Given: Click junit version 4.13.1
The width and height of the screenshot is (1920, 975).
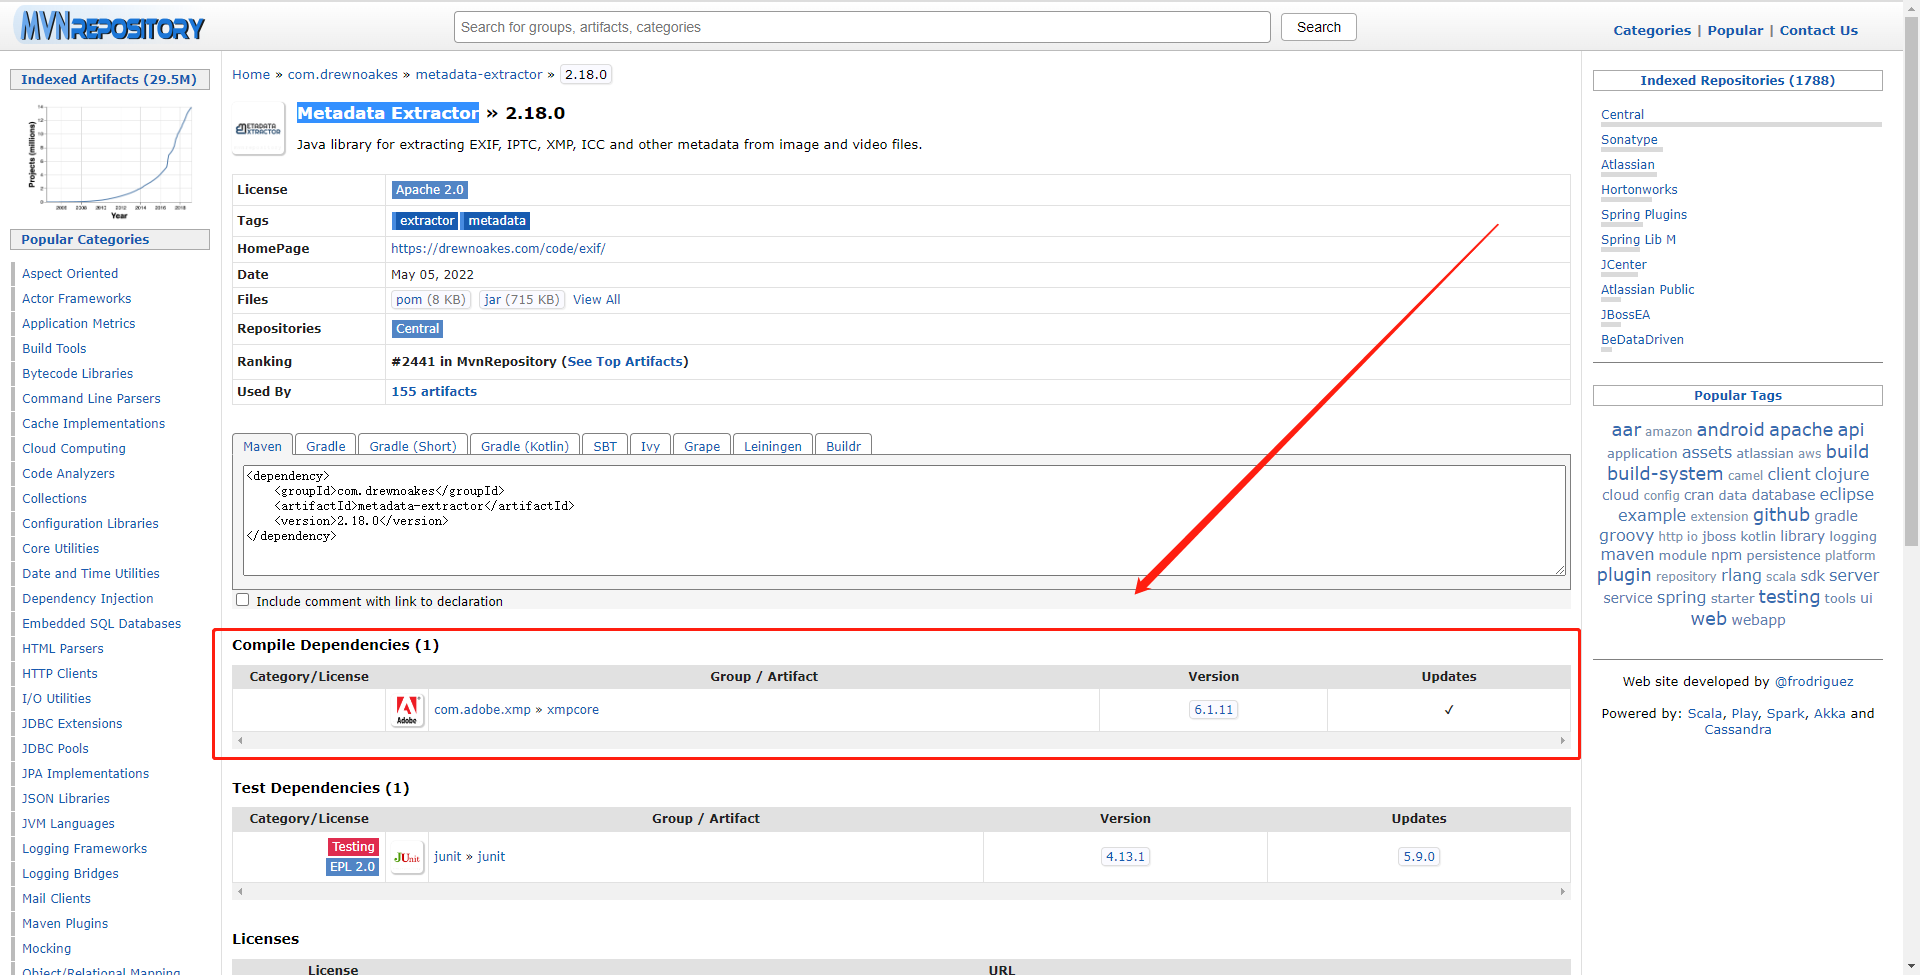Looking at the screenshot, I should (x=1125, y=857).
